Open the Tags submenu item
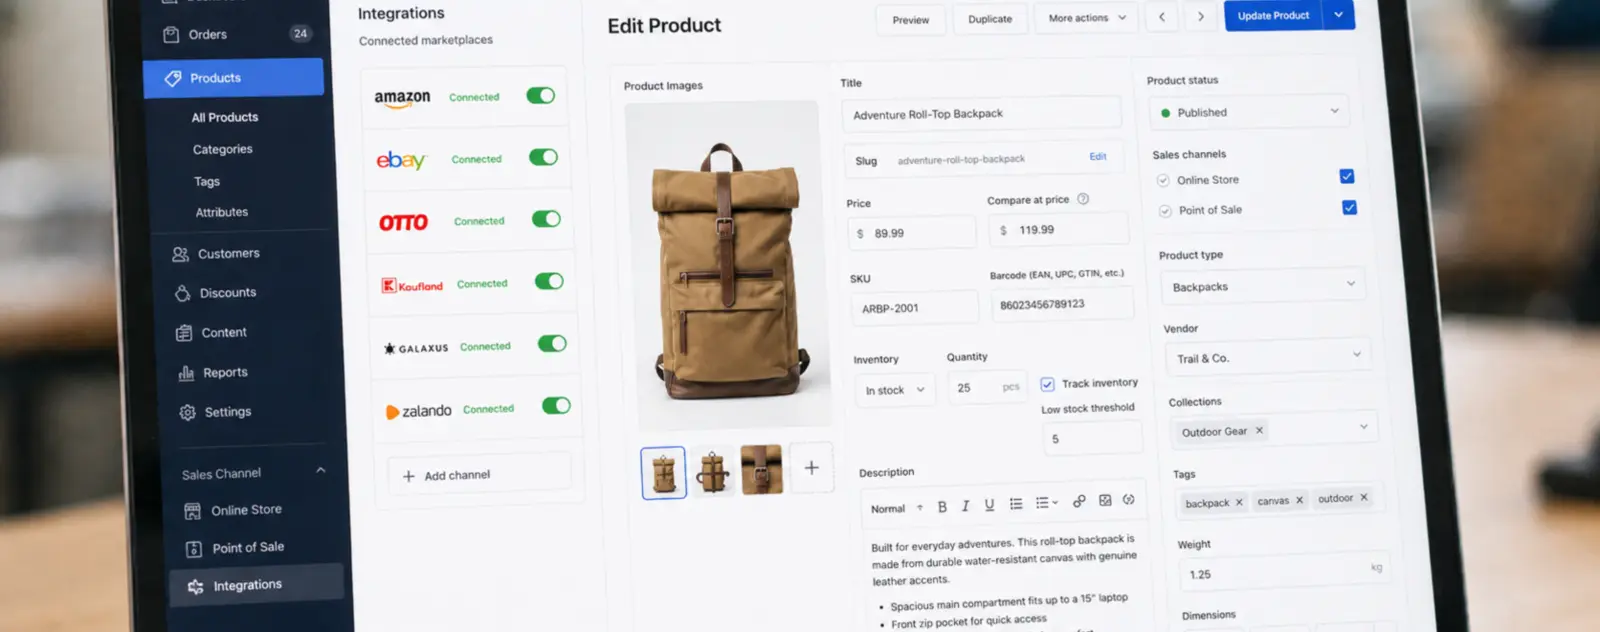Screen dimensions: 1600x632 [207, 181]
